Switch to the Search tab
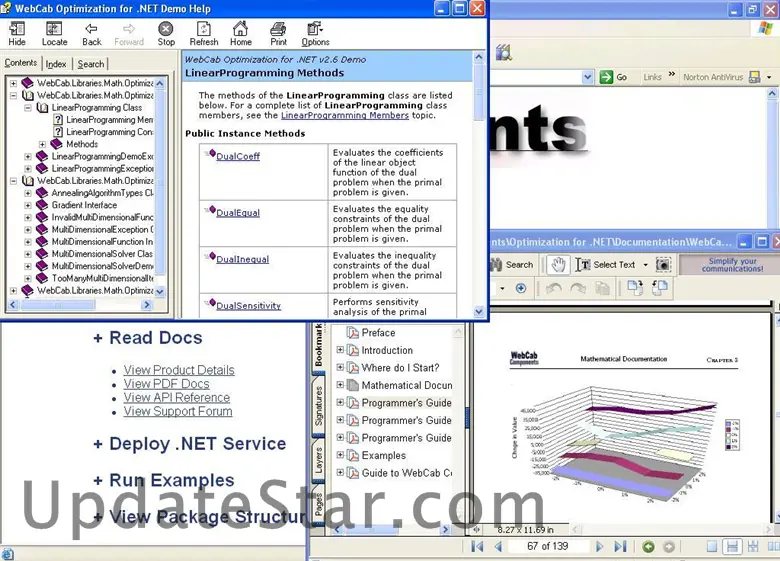Viewport: 780px width, 561px height. tap(91, 64)
